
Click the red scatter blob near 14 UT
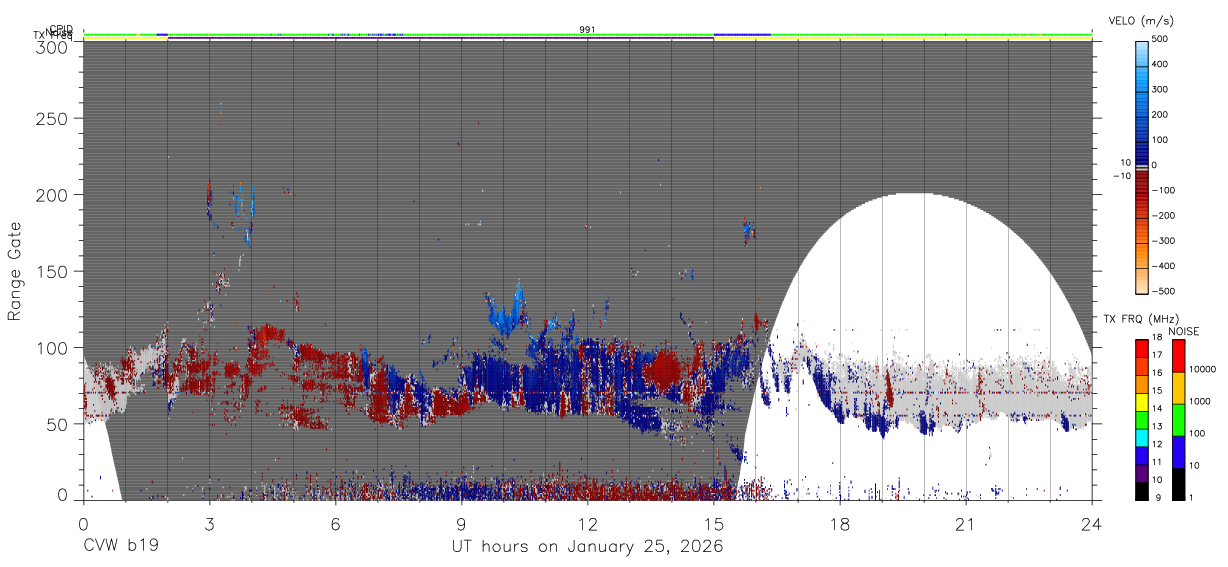(x=662, y=370)
